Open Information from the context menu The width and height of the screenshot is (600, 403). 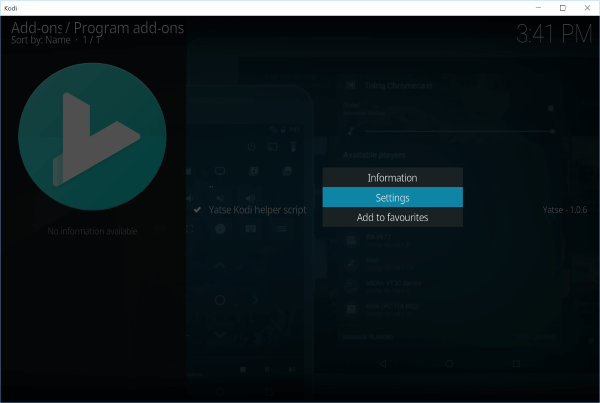(x=392, y=178)
